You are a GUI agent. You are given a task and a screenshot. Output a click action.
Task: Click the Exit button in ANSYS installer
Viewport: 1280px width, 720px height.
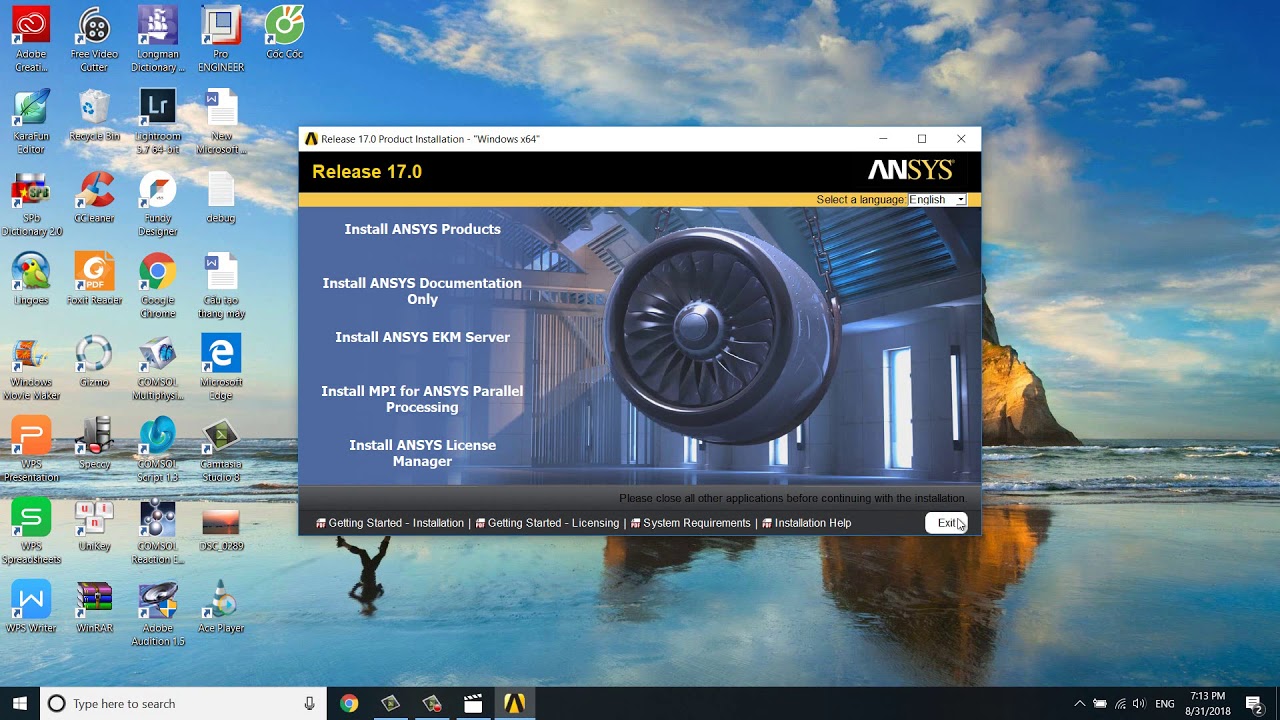tap(947, 523)
